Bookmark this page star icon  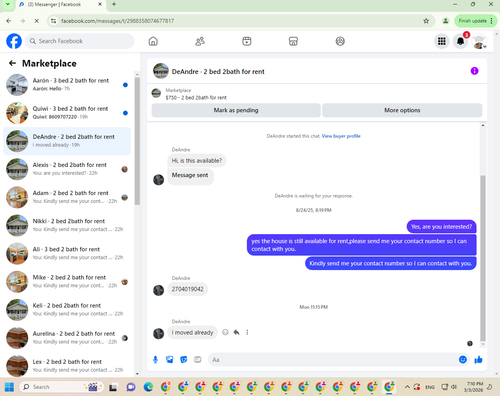[426, 21]
